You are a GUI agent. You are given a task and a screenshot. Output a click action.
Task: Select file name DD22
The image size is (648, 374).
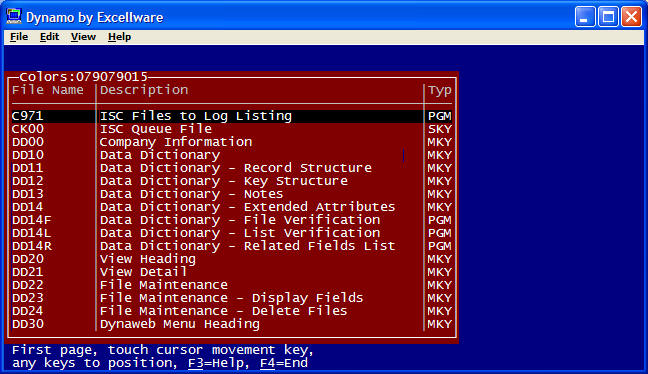(28, 285)
